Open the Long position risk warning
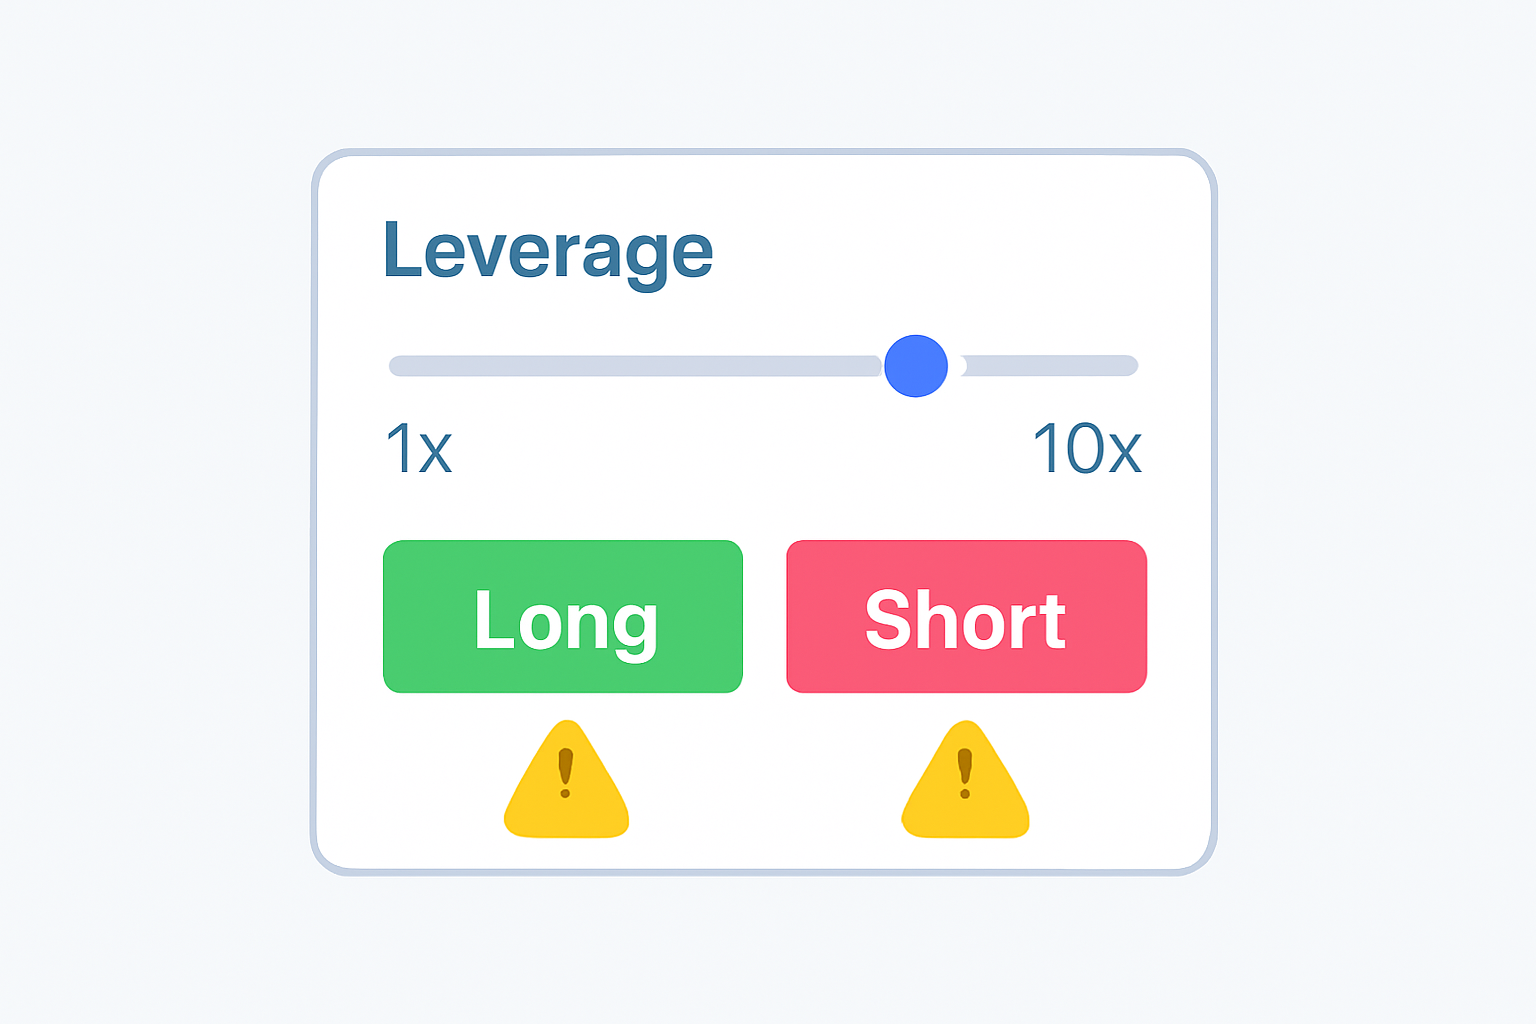The width and height of the screenshot is (1536, 1024). 566,790
